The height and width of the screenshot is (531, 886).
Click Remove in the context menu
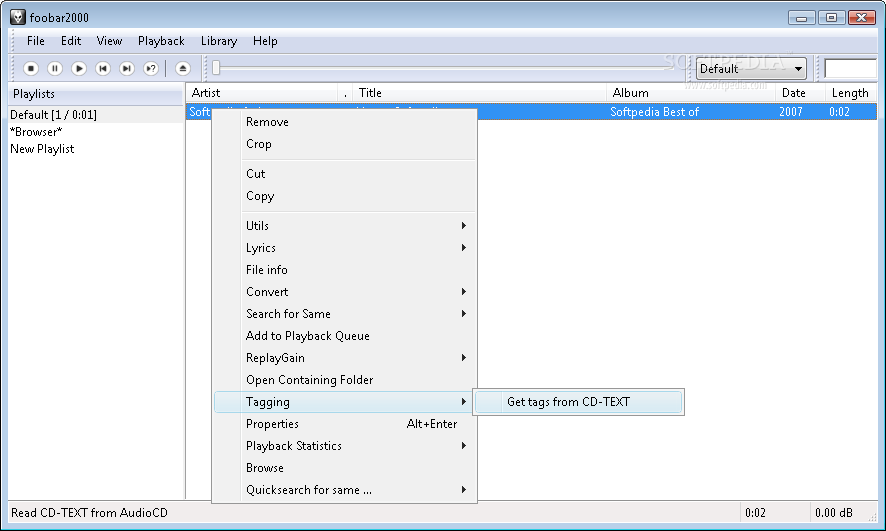point(344,122)
